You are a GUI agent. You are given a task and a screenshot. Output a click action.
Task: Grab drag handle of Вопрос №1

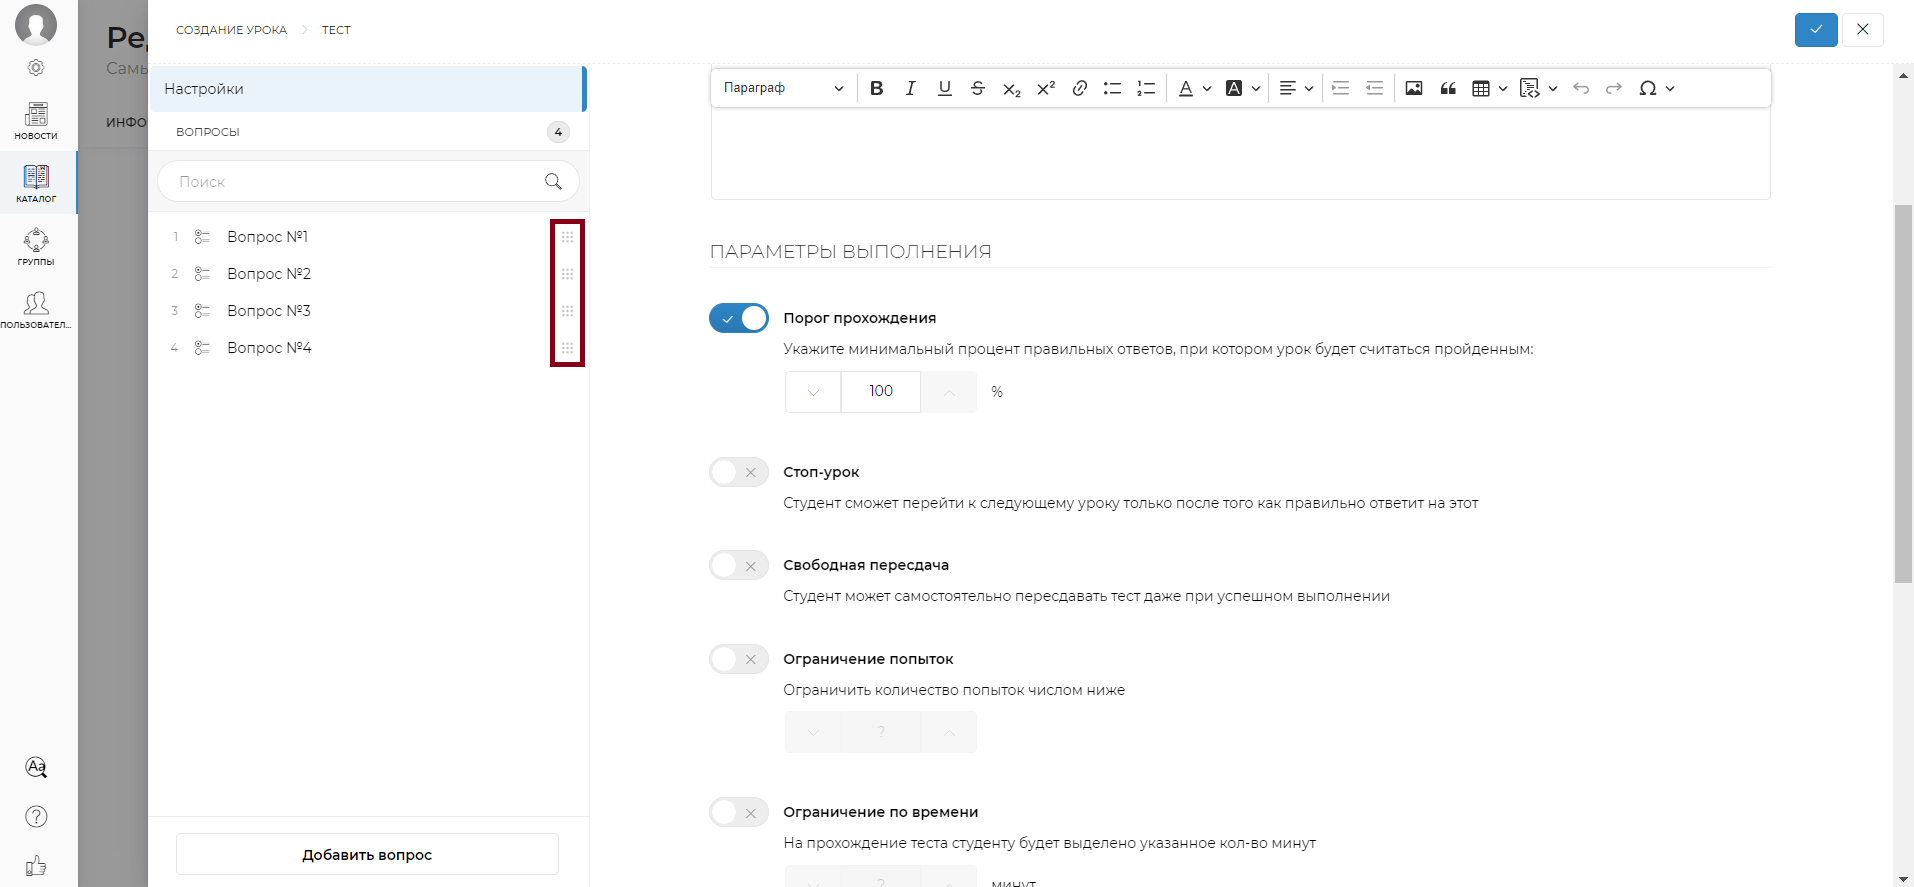567,237
